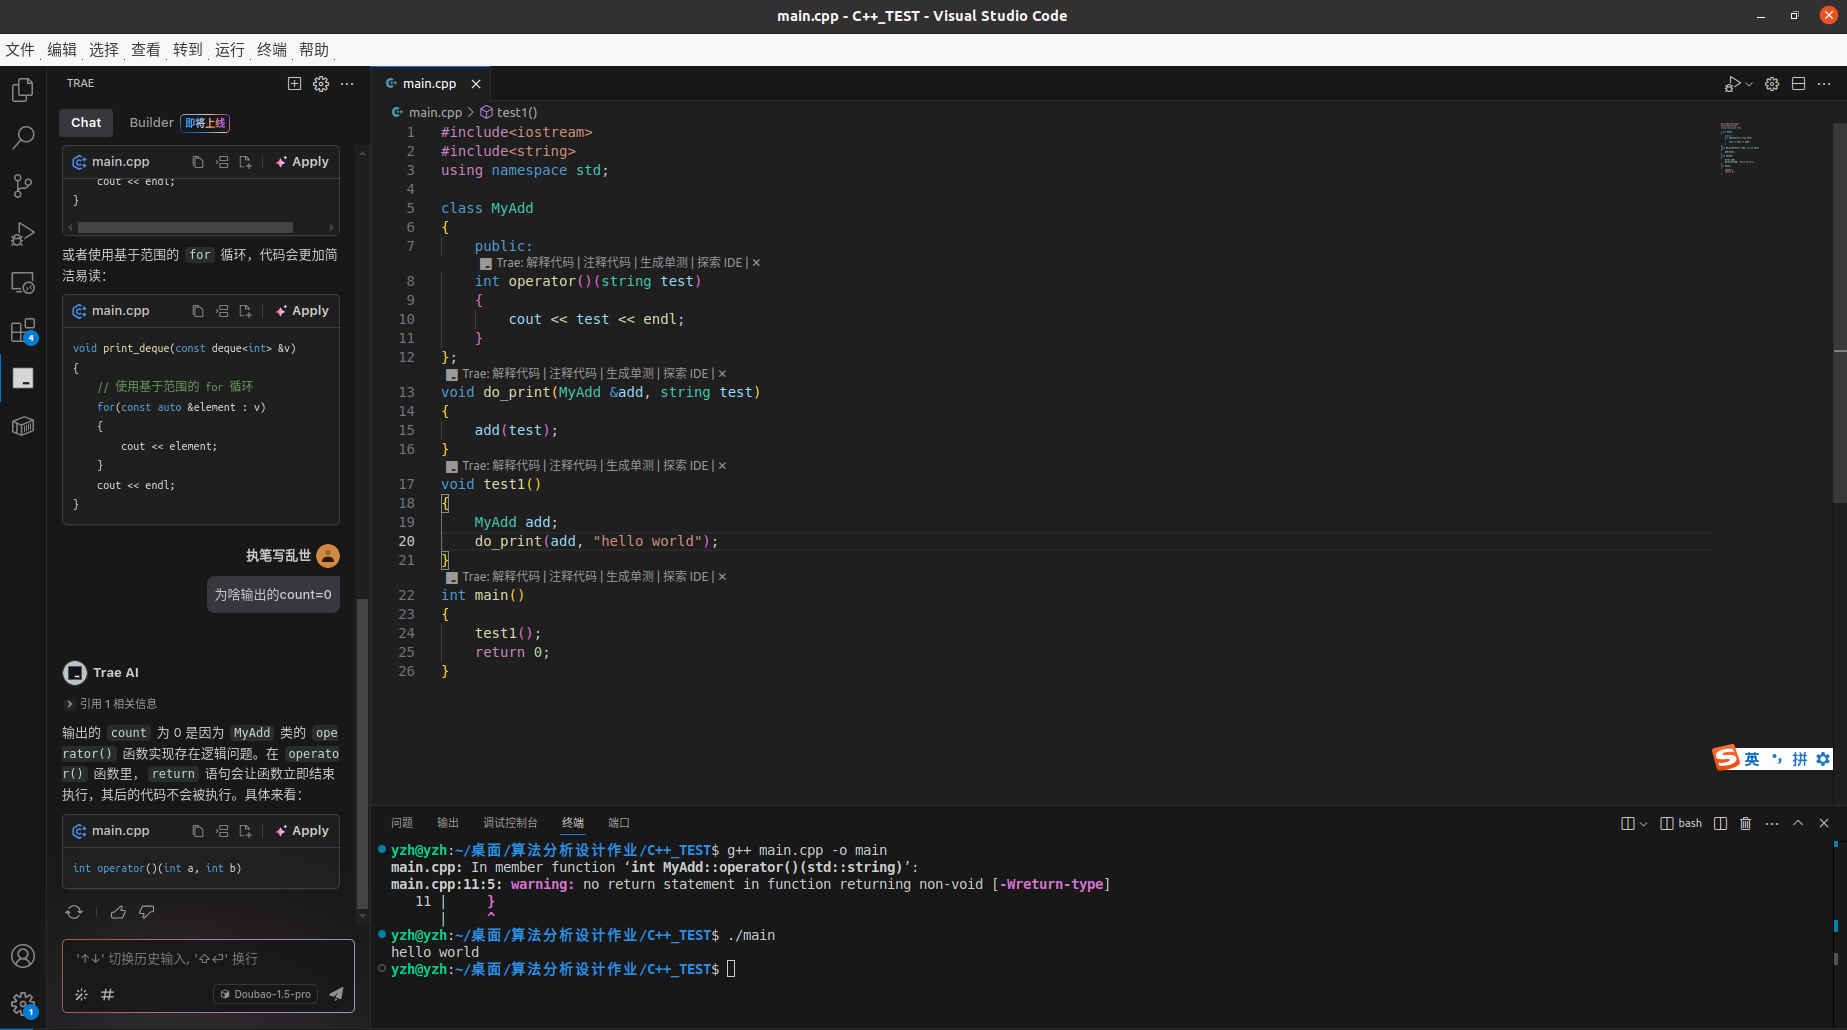
Task: Open the 帮助 menu
Action: point(314,50)
